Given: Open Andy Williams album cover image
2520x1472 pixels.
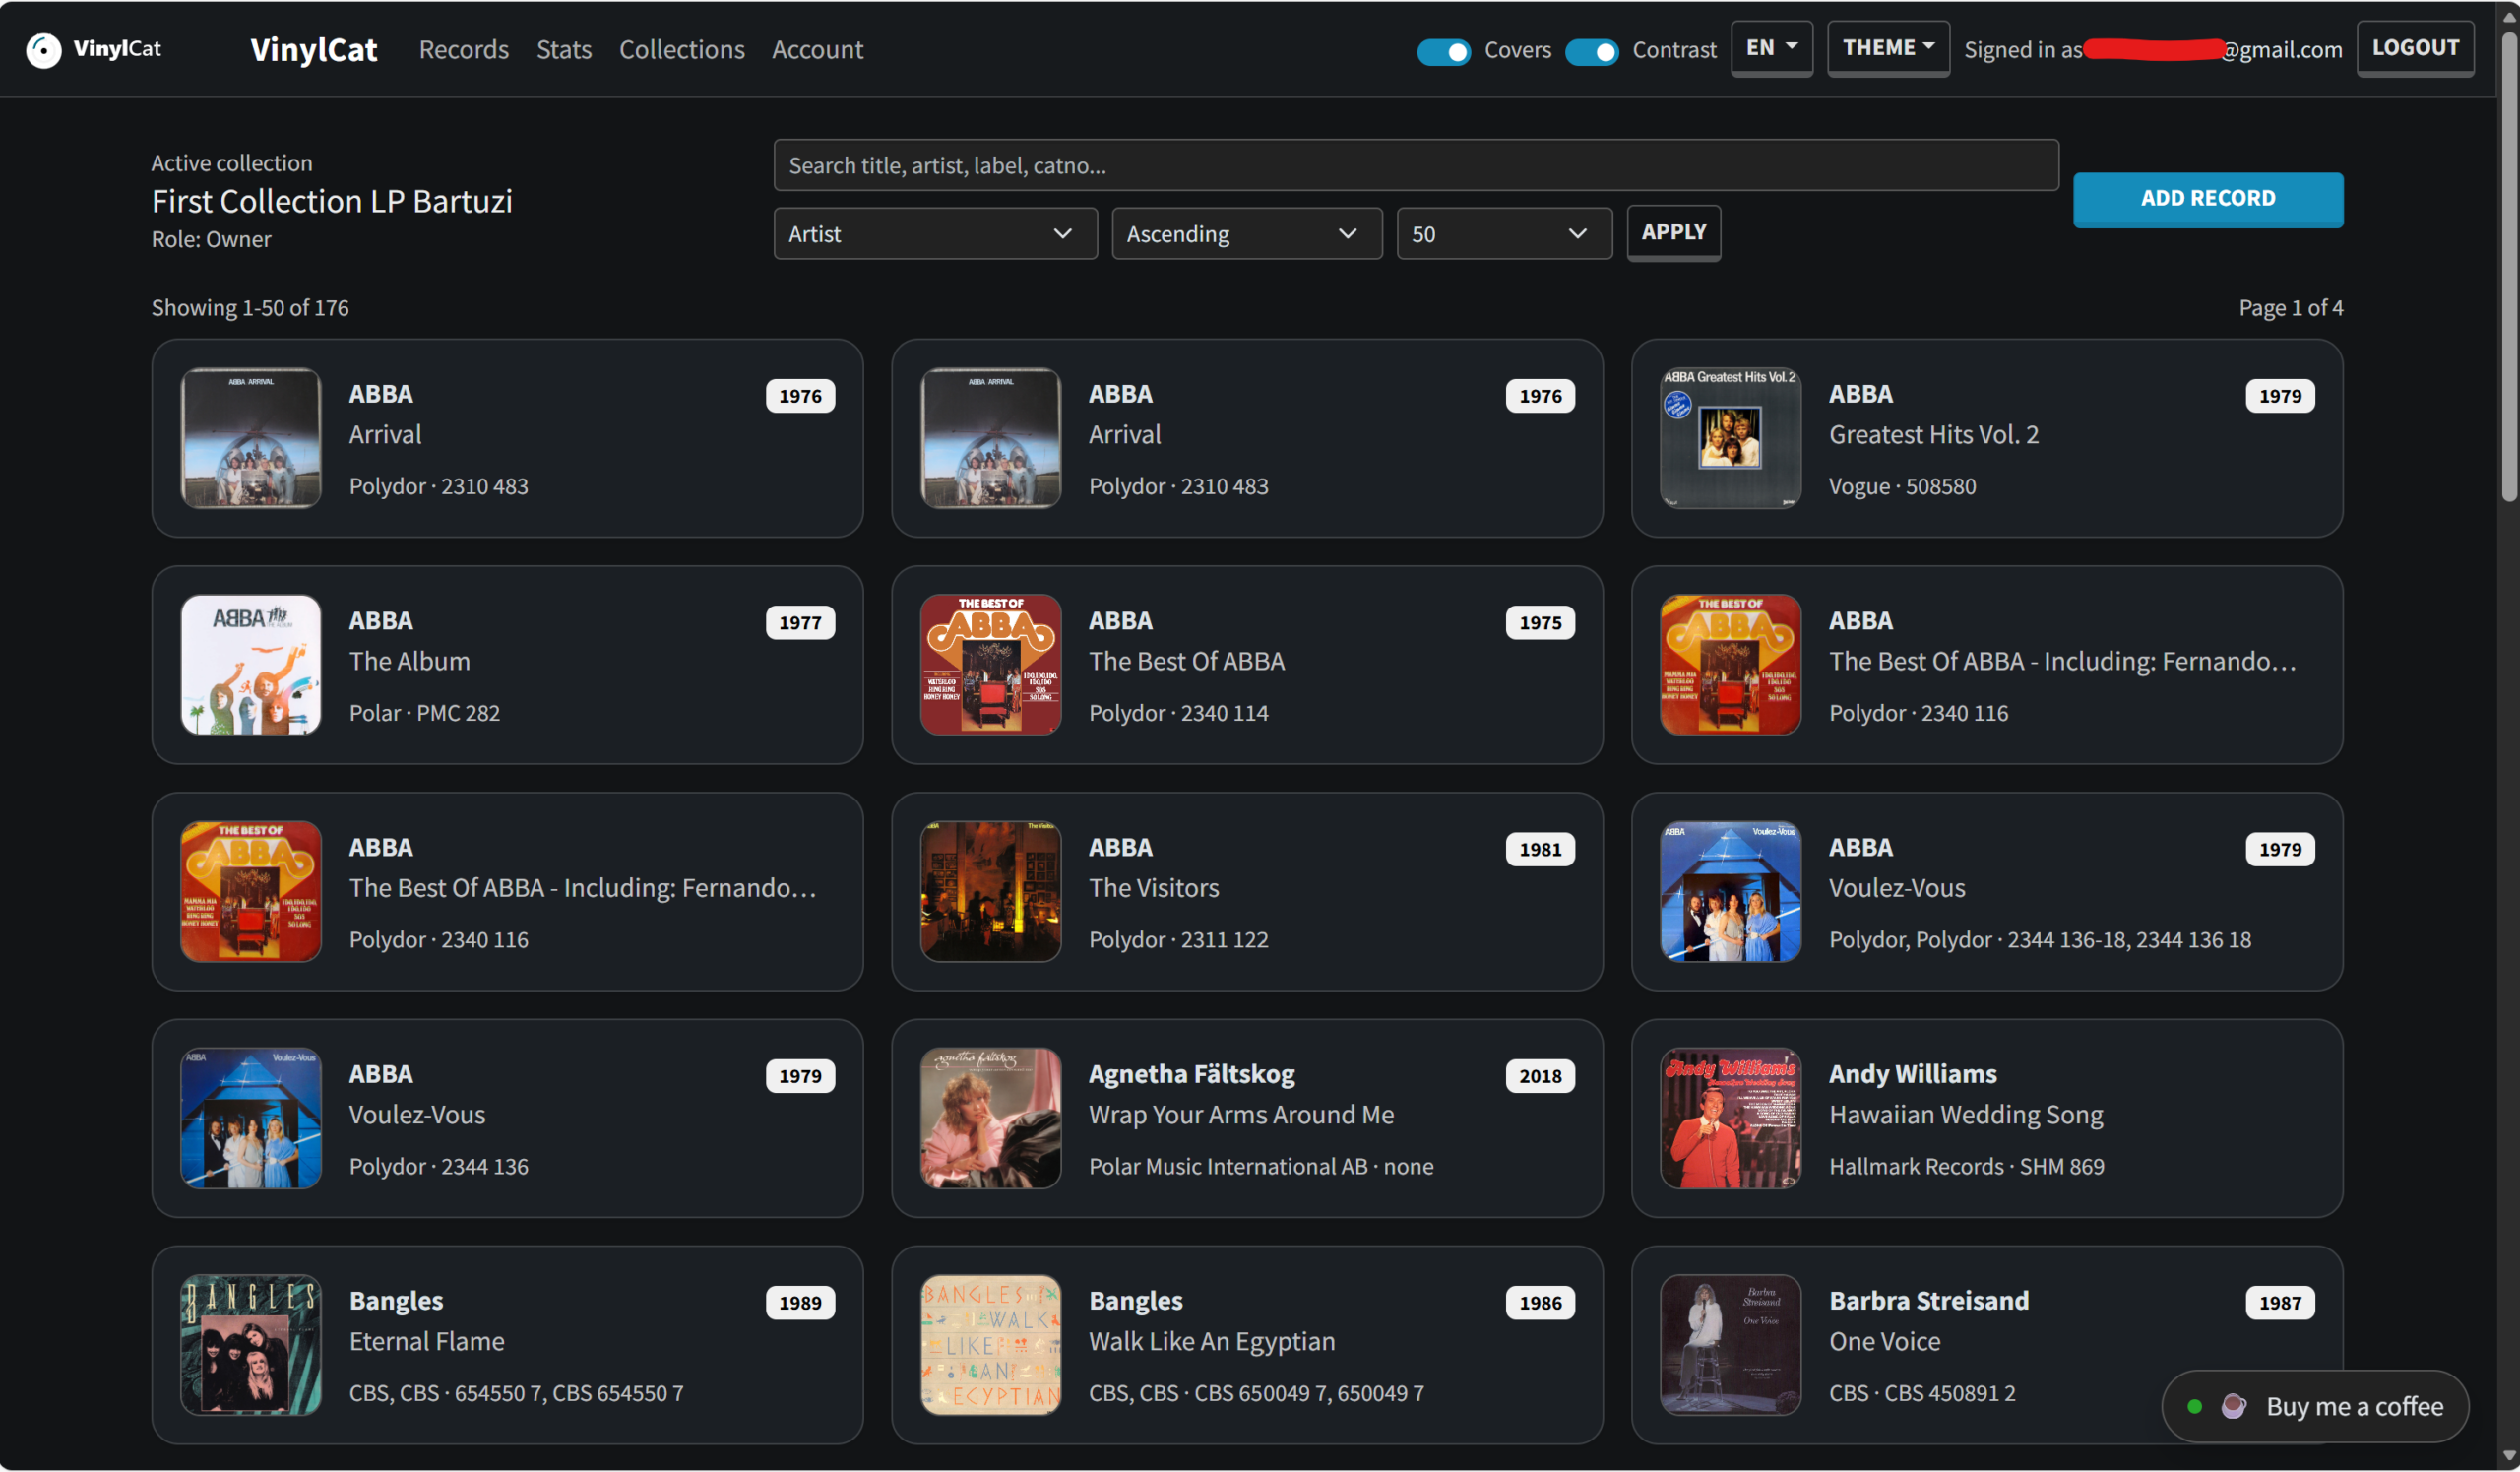Looking at the screenshot, I should [x=1730, y=1118].
